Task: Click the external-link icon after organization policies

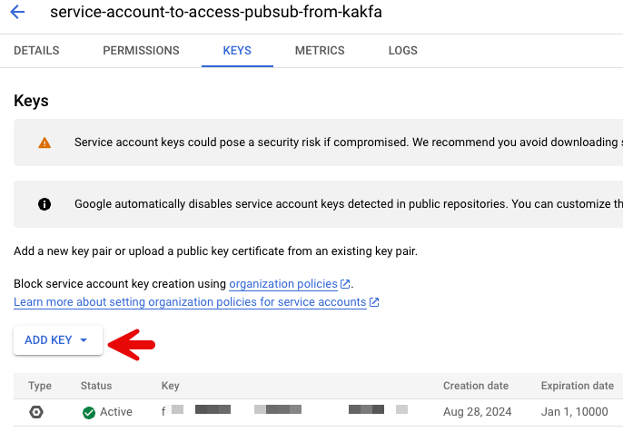Action: 345,284
